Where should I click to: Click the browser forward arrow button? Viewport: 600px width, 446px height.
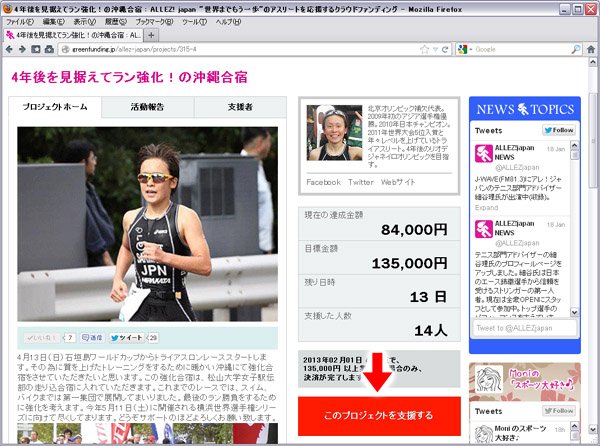(x=22, y=48)
